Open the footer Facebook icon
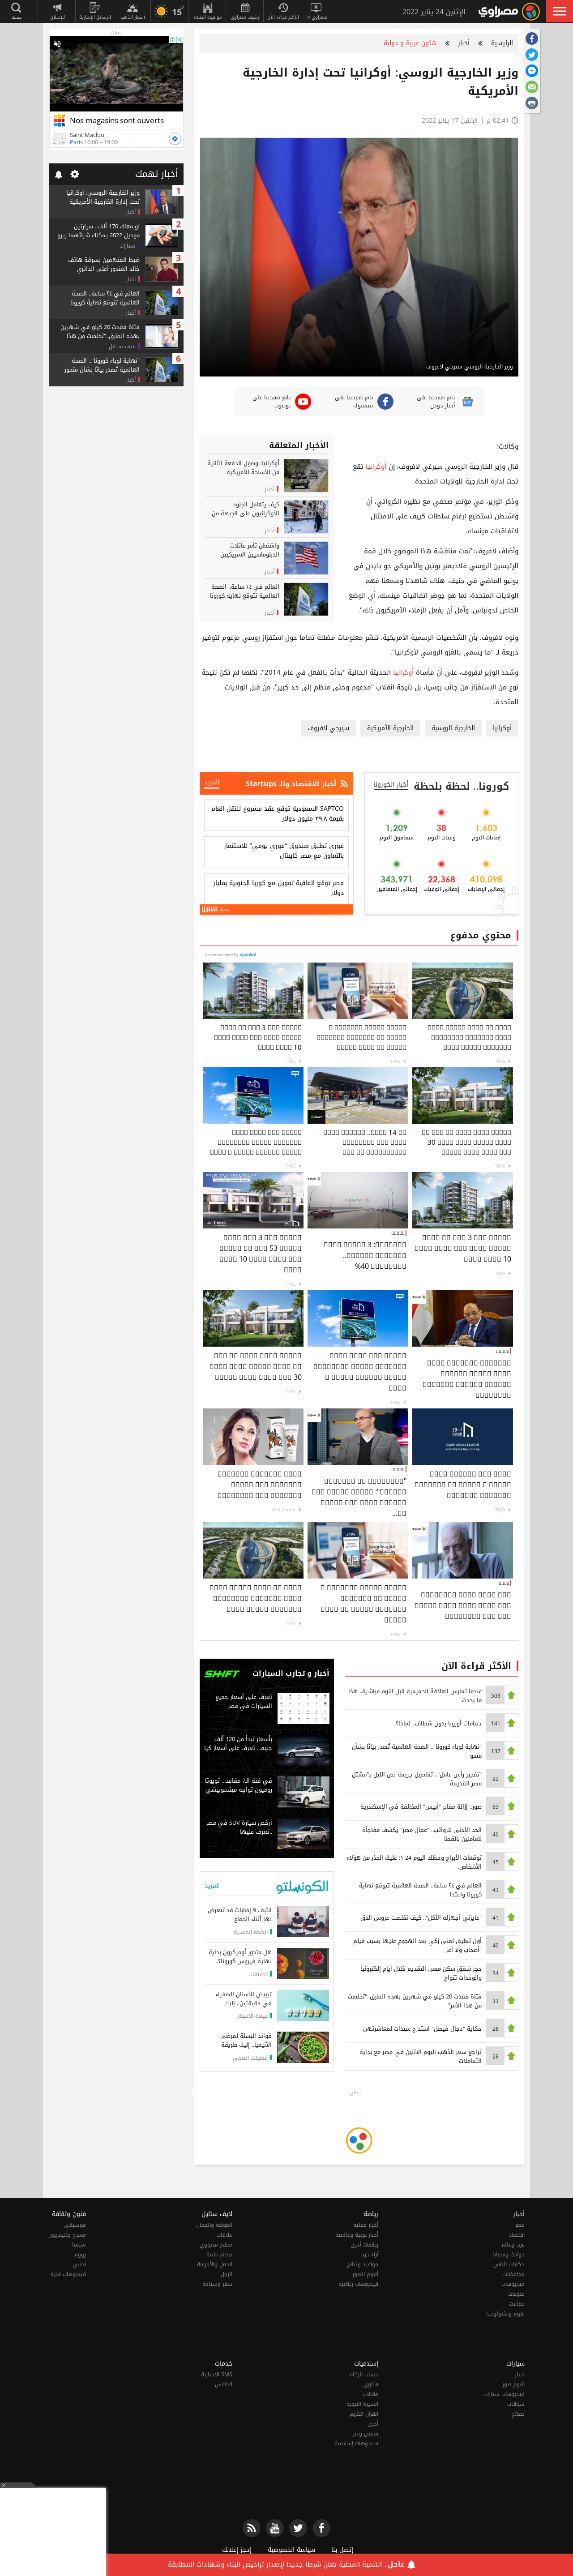573x2576 pixels. pos(321,2528)
